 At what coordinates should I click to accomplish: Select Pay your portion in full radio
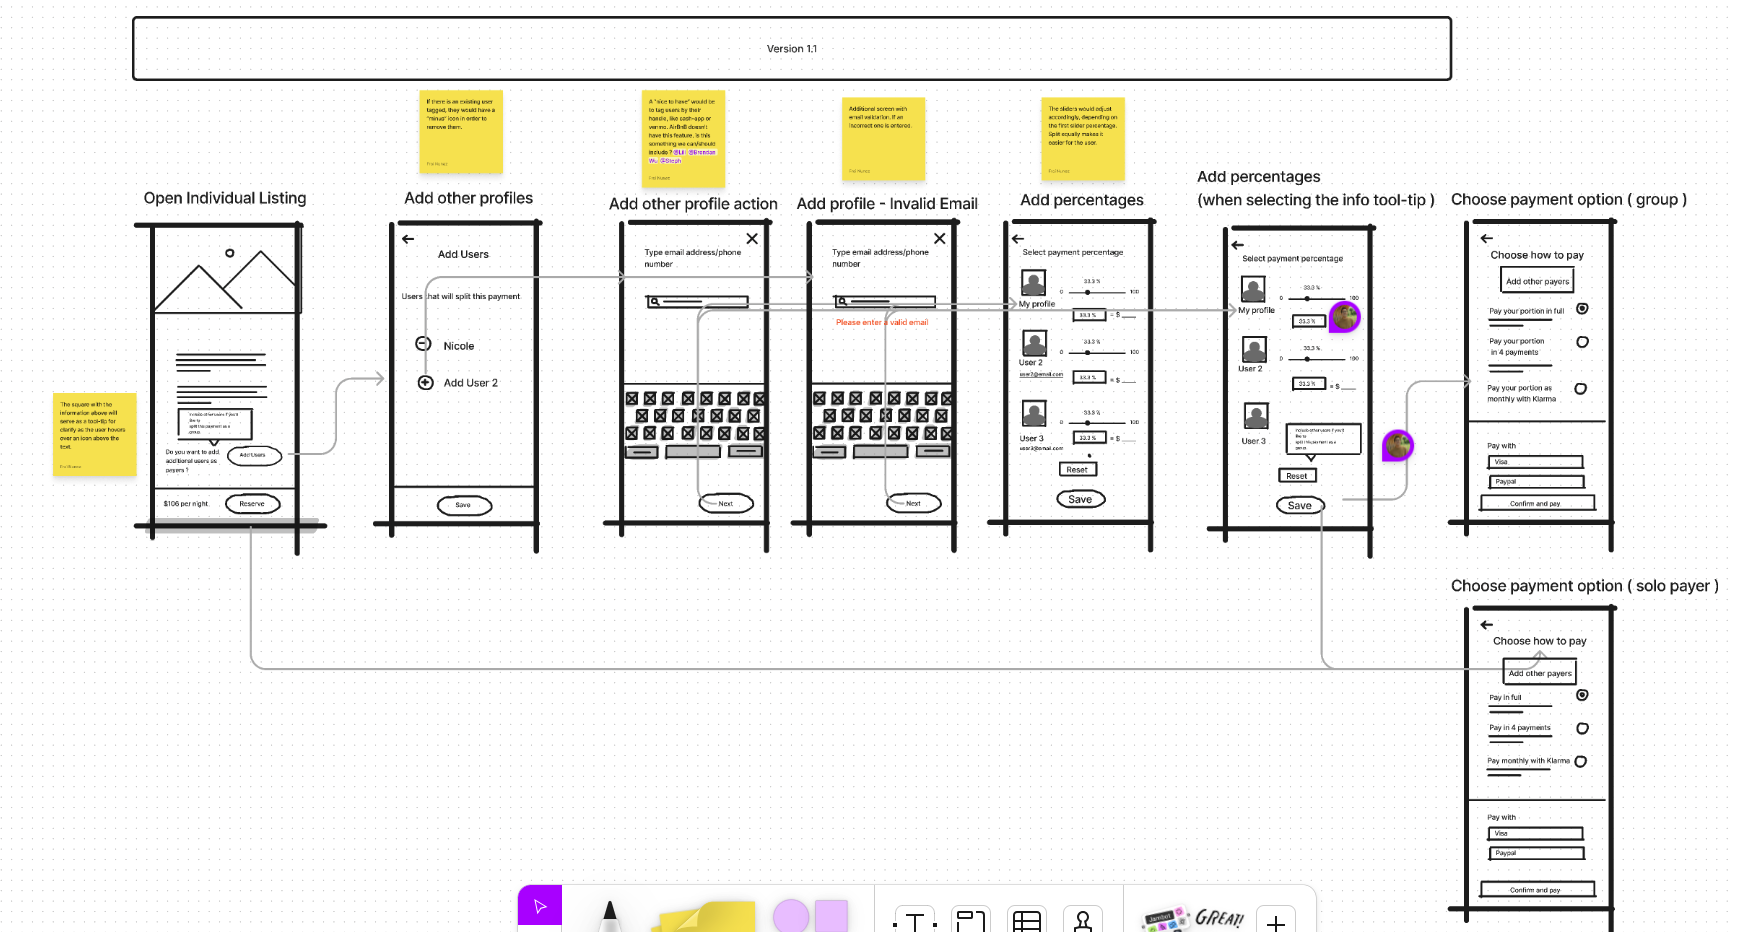(1582, 309)
